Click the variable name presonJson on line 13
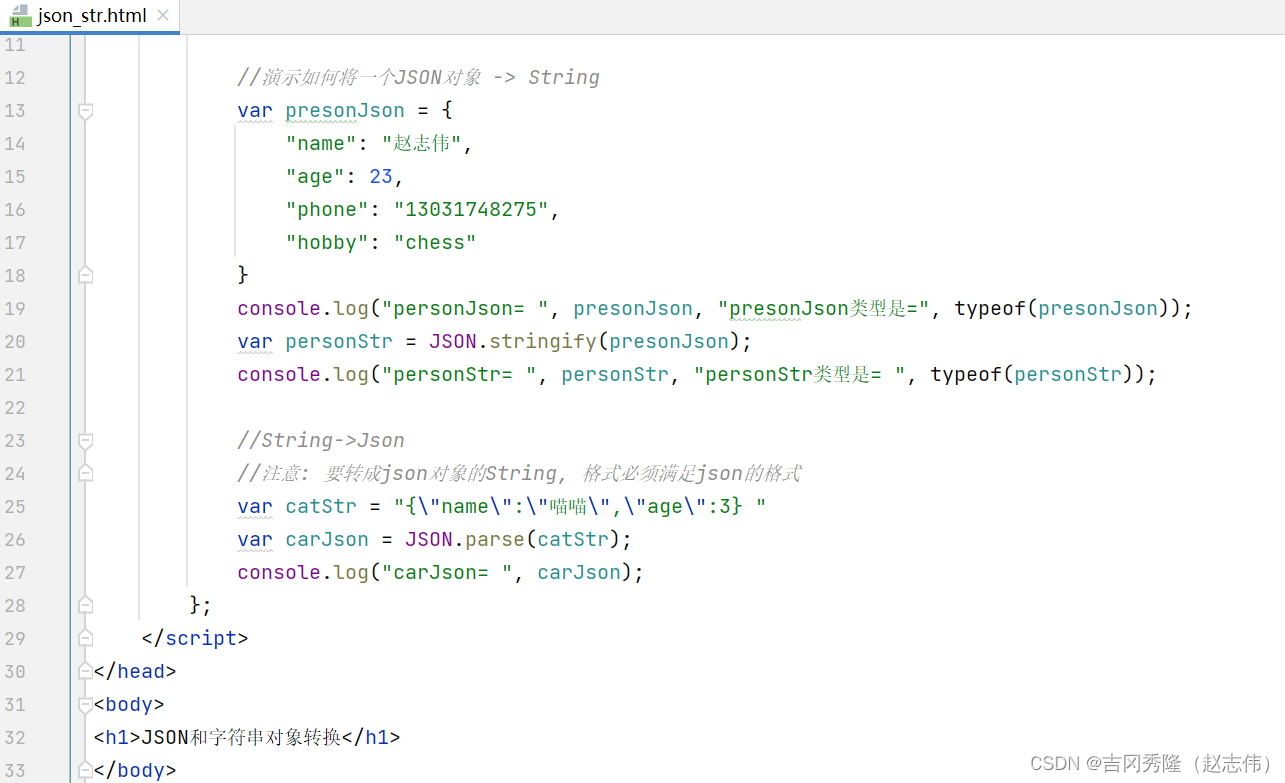Viewport: 1285px width, 783px height. (x=345, y=110)
